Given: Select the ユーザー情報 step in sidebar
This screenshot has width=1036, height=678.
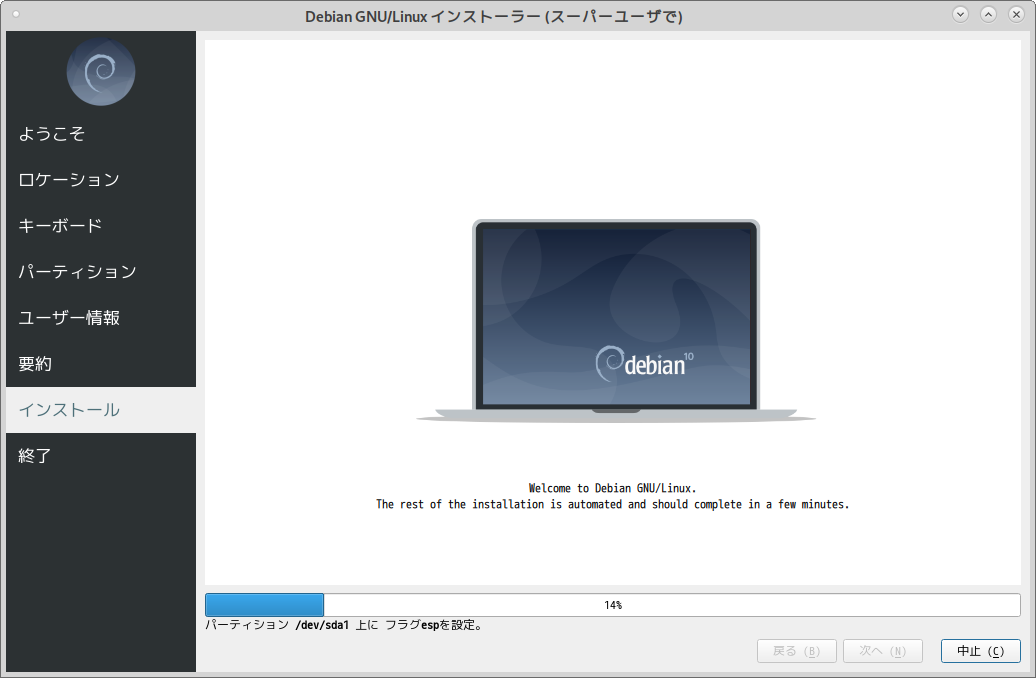Looking at the screenshot, I should click(x=101, y=318).
